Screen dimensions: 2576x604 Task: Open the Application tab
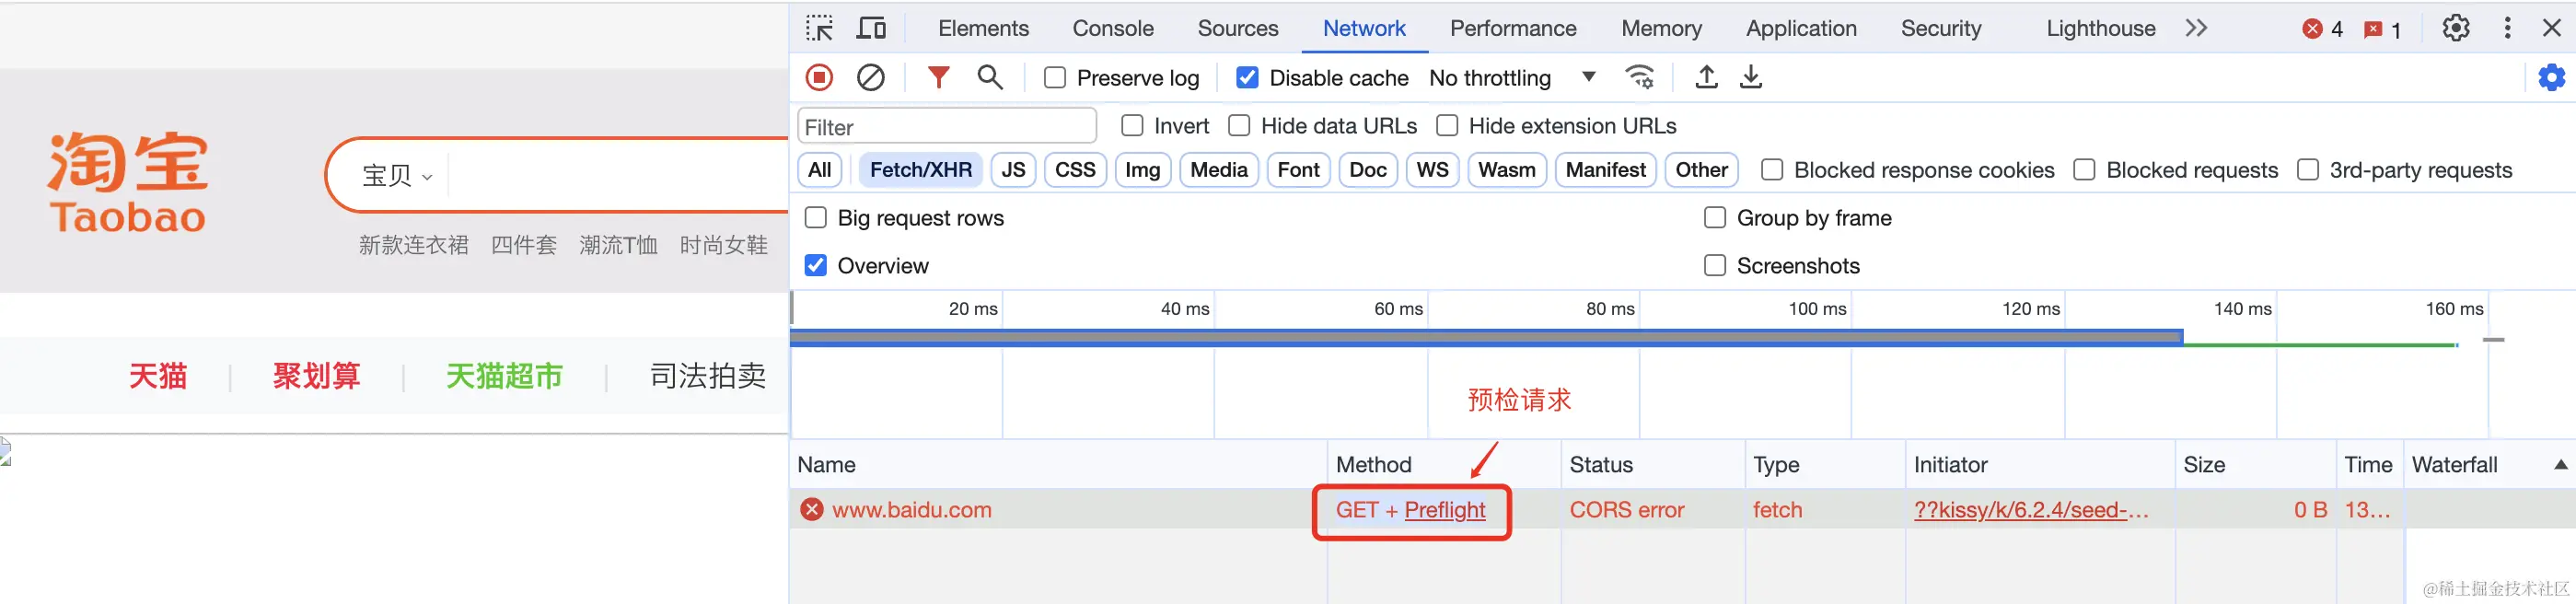coord(1801,28)
